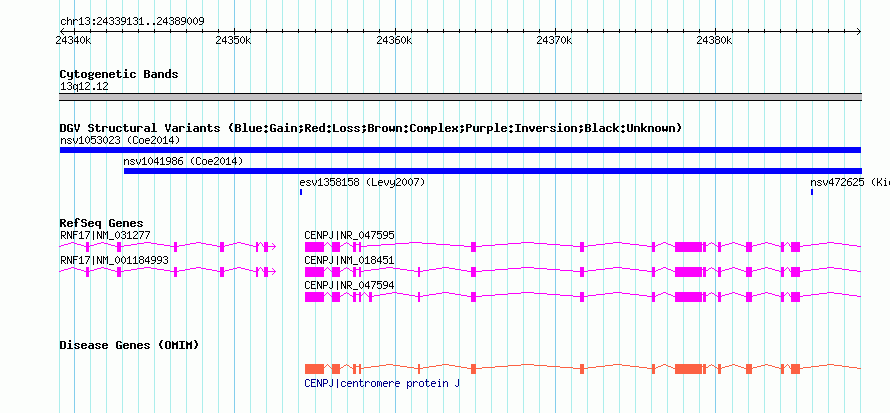Click the blue gain bar of nsv1053023

coord(460,150)
